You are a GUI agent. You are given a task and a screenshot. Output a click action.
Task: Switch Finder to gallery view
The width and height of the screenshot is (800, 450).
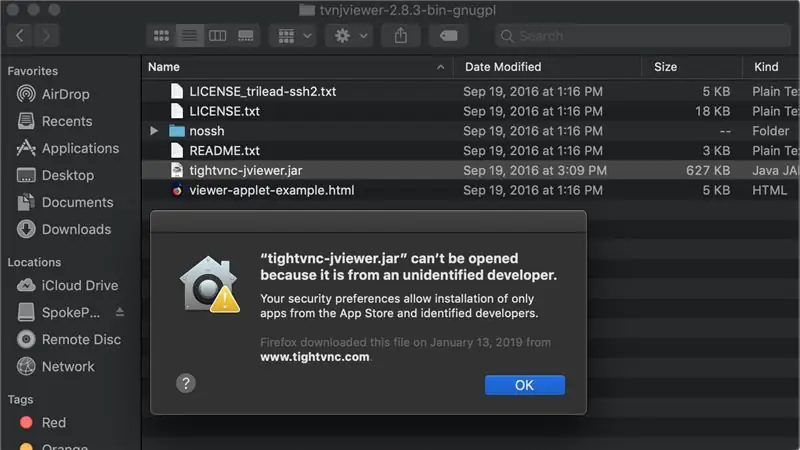coord(245,36)
